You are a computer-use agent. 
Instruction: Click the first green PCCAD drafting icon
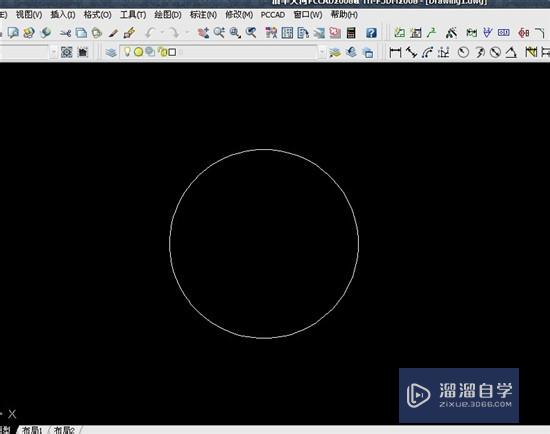400,33
